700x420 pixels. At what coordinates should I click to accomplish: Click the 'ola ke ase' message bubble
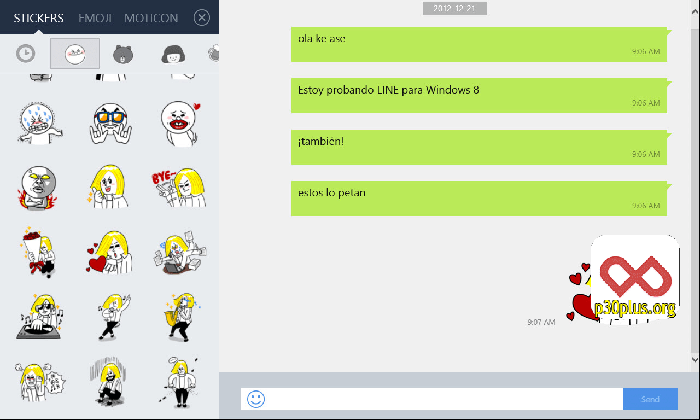click(x=479, y=44)
